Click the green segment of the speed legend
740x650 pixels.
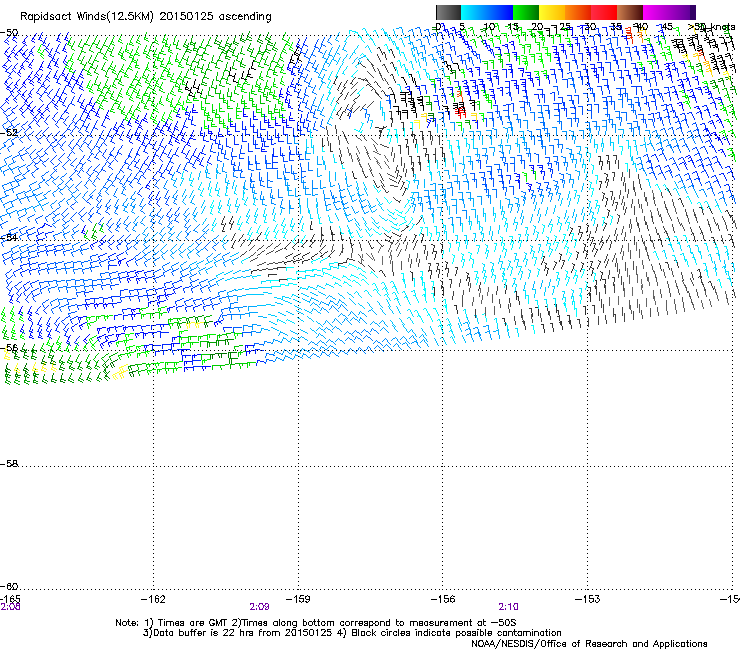coord(526,12)
